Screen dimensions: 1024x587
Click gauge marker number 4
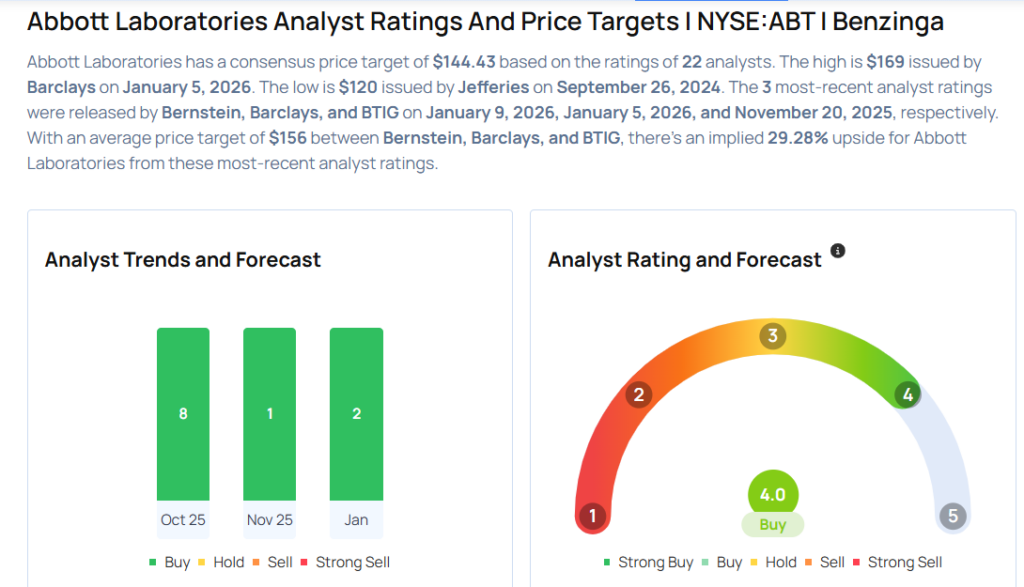click(x=907, y=394)
